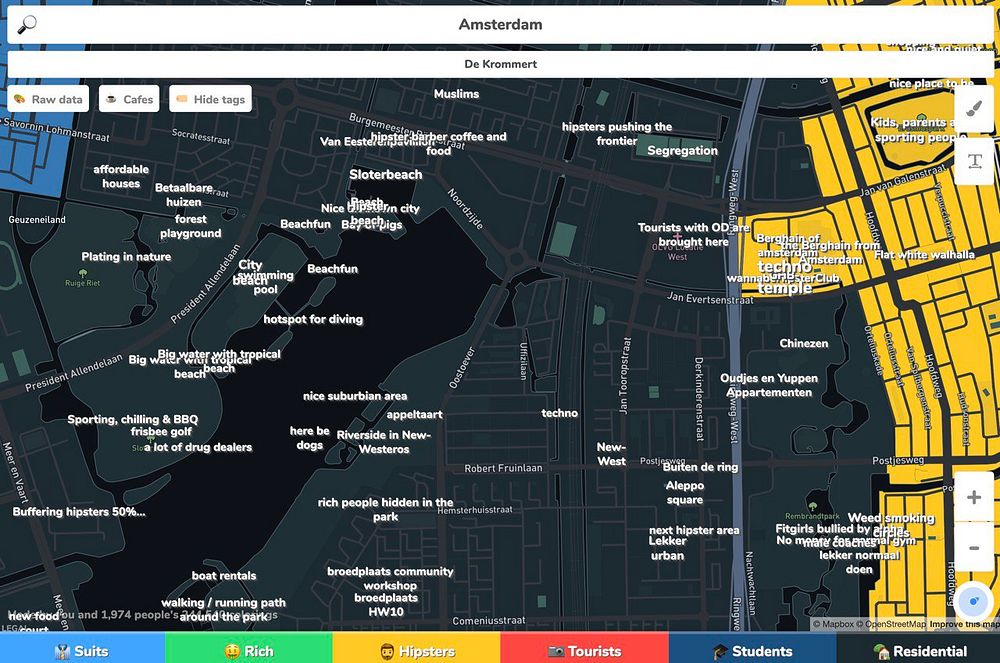Select the Hipsters category tab
Screen dimensions: 1000x663
point(416,650)
